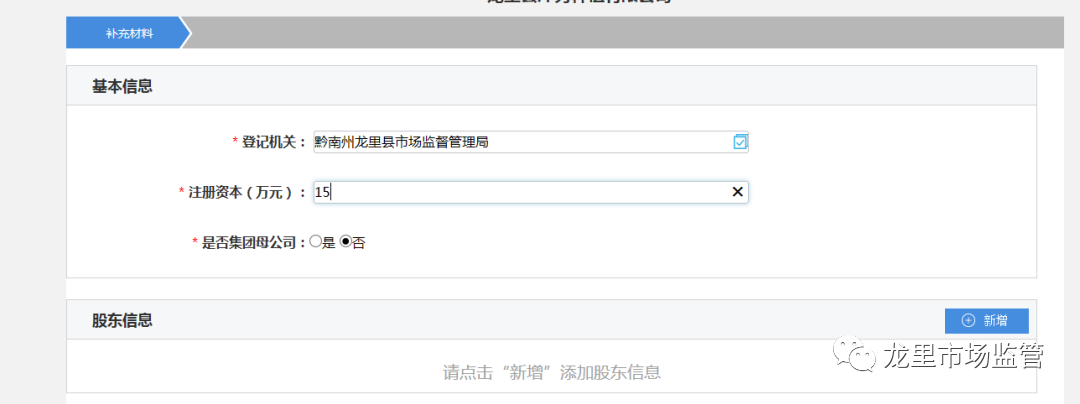
Task: Click the 新增 button to add shareholder
Action: 986,321
